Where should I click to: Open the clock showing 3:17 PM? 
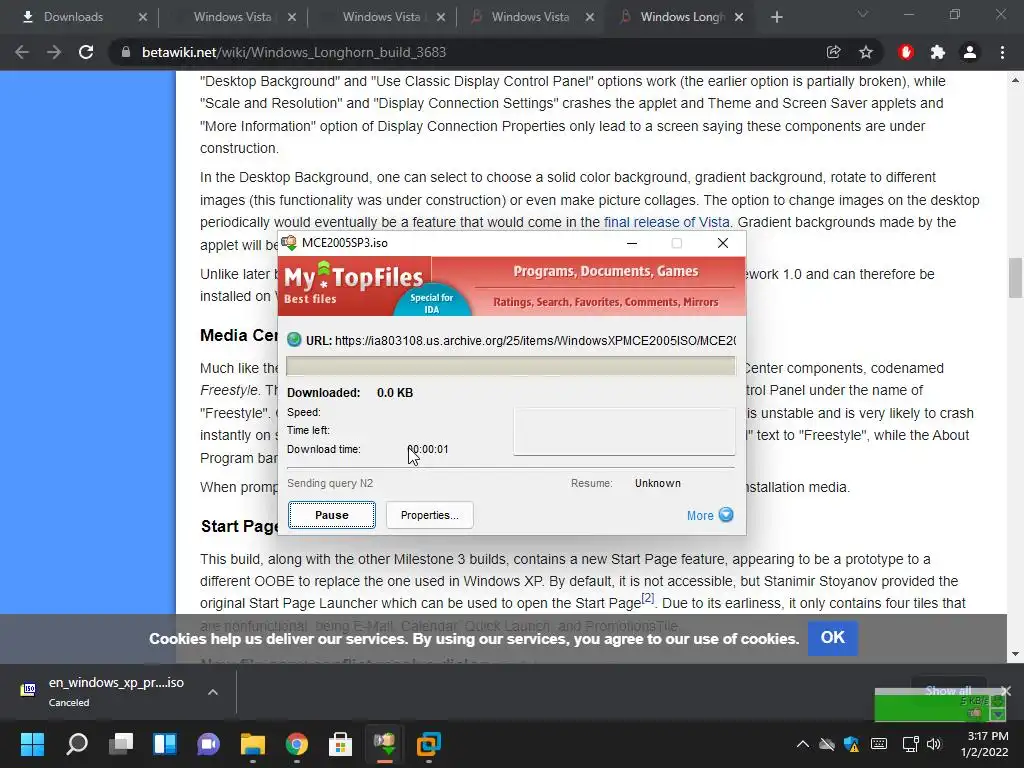985,744
